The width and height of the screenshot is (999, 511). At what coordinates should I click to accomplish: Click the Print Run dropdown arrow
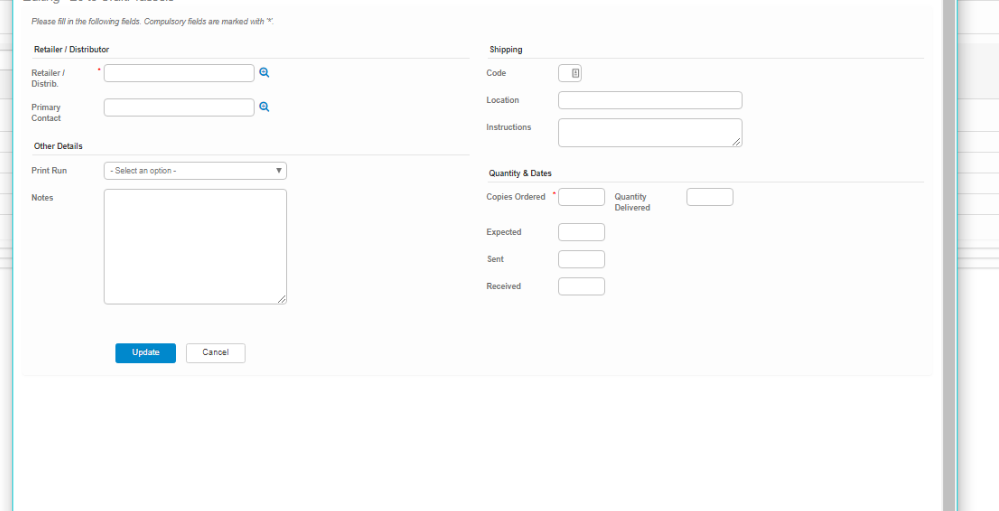point(279,171)
